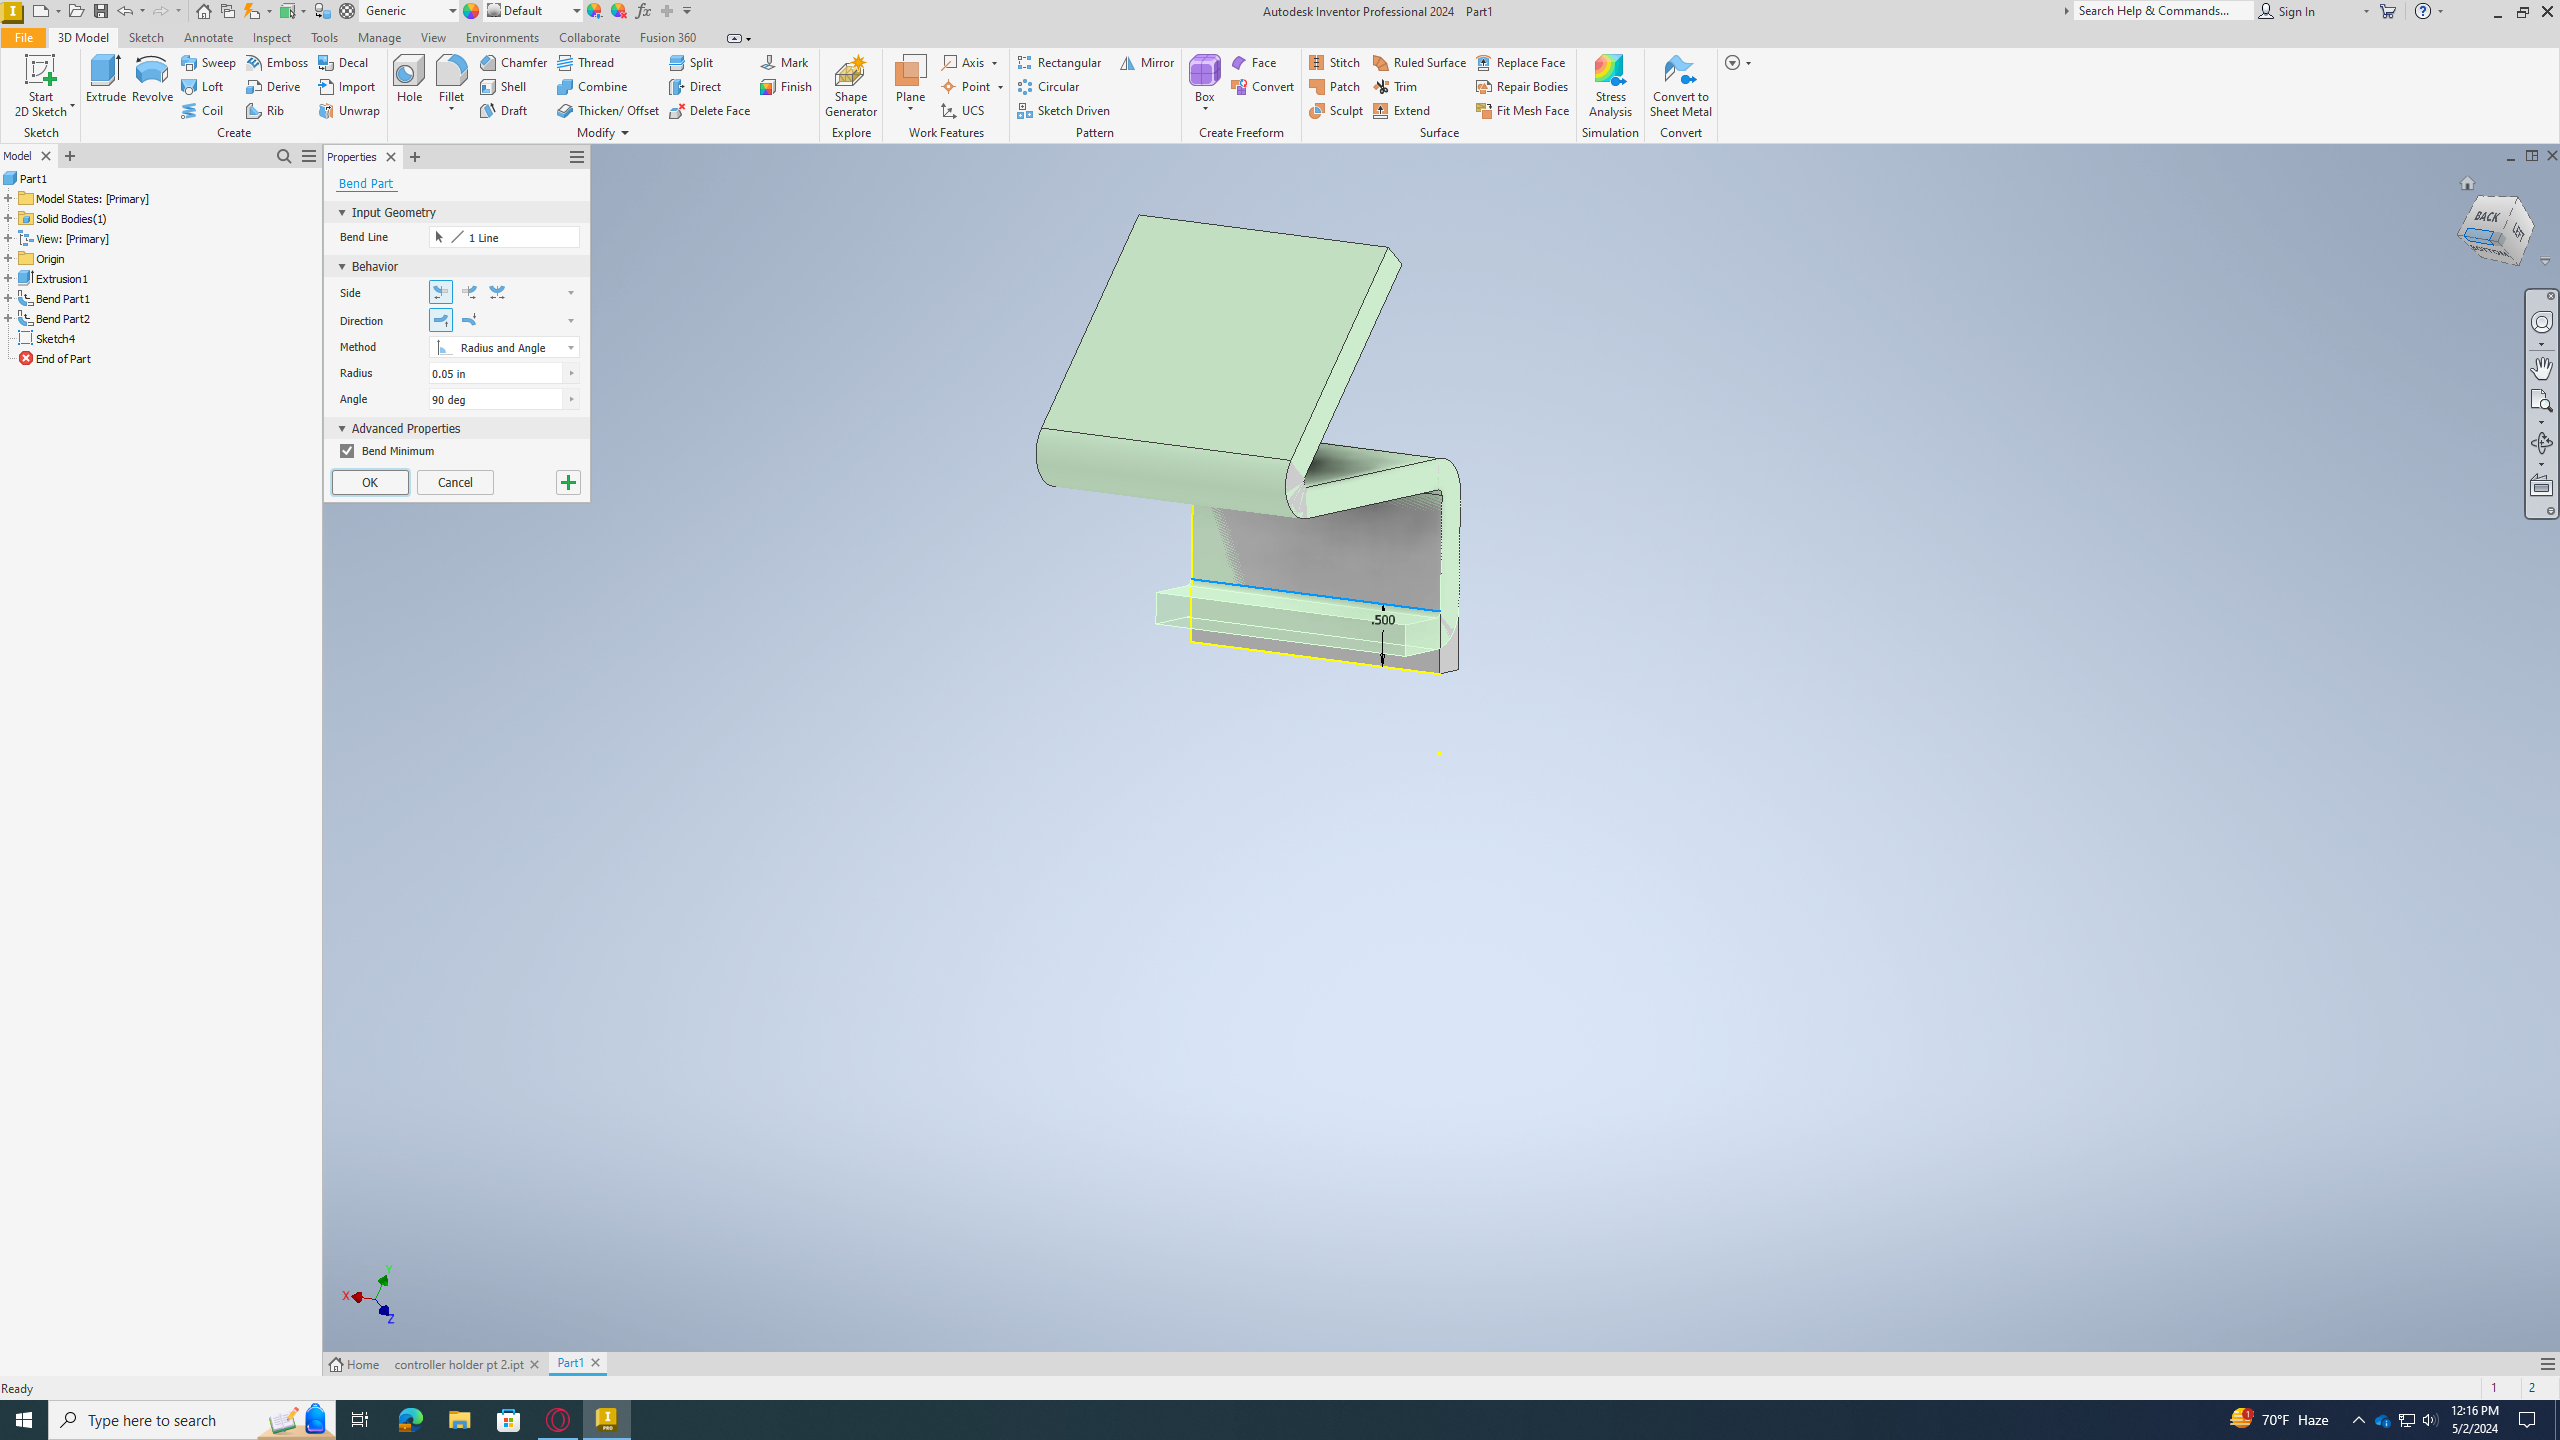The image size is (2560, 1440).
Task: Choose the Rectangular pattern tool
Action: click(1059, 62)
